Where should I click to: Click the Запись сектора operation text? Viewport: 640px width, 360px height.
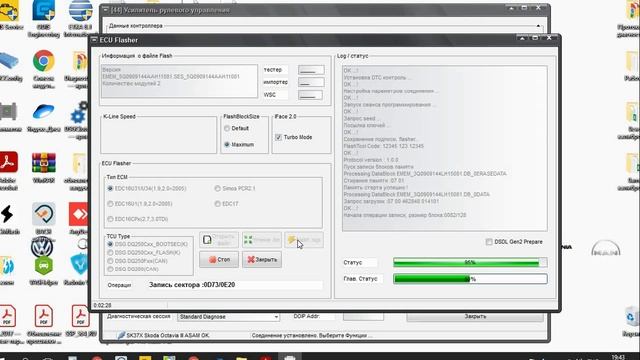tap(192, 285)
